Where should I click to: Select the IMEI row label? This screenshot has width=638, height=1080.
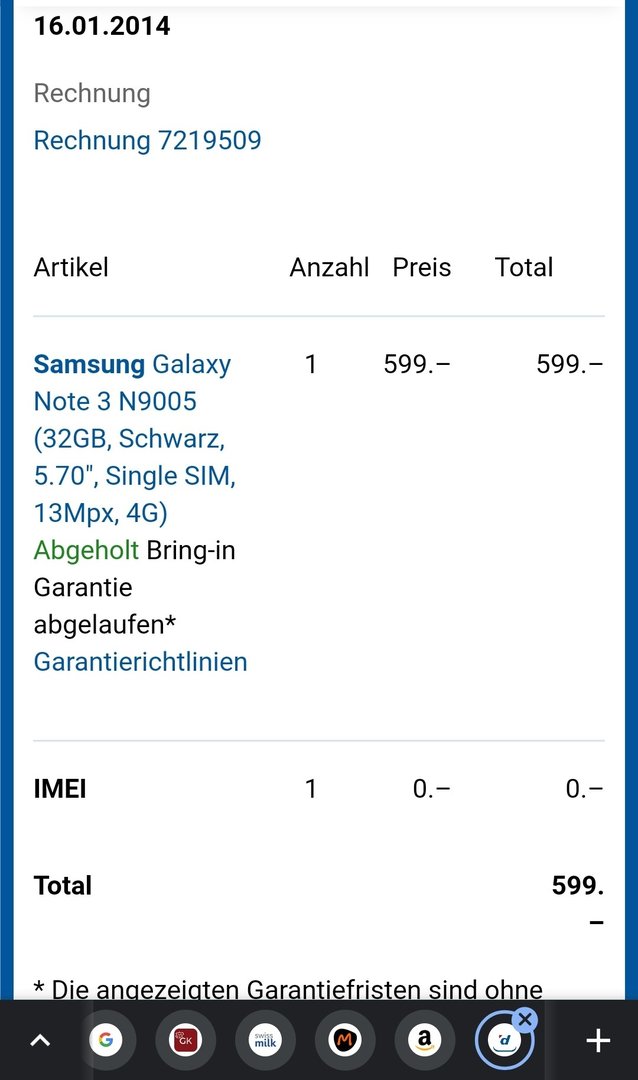point(60,789)
